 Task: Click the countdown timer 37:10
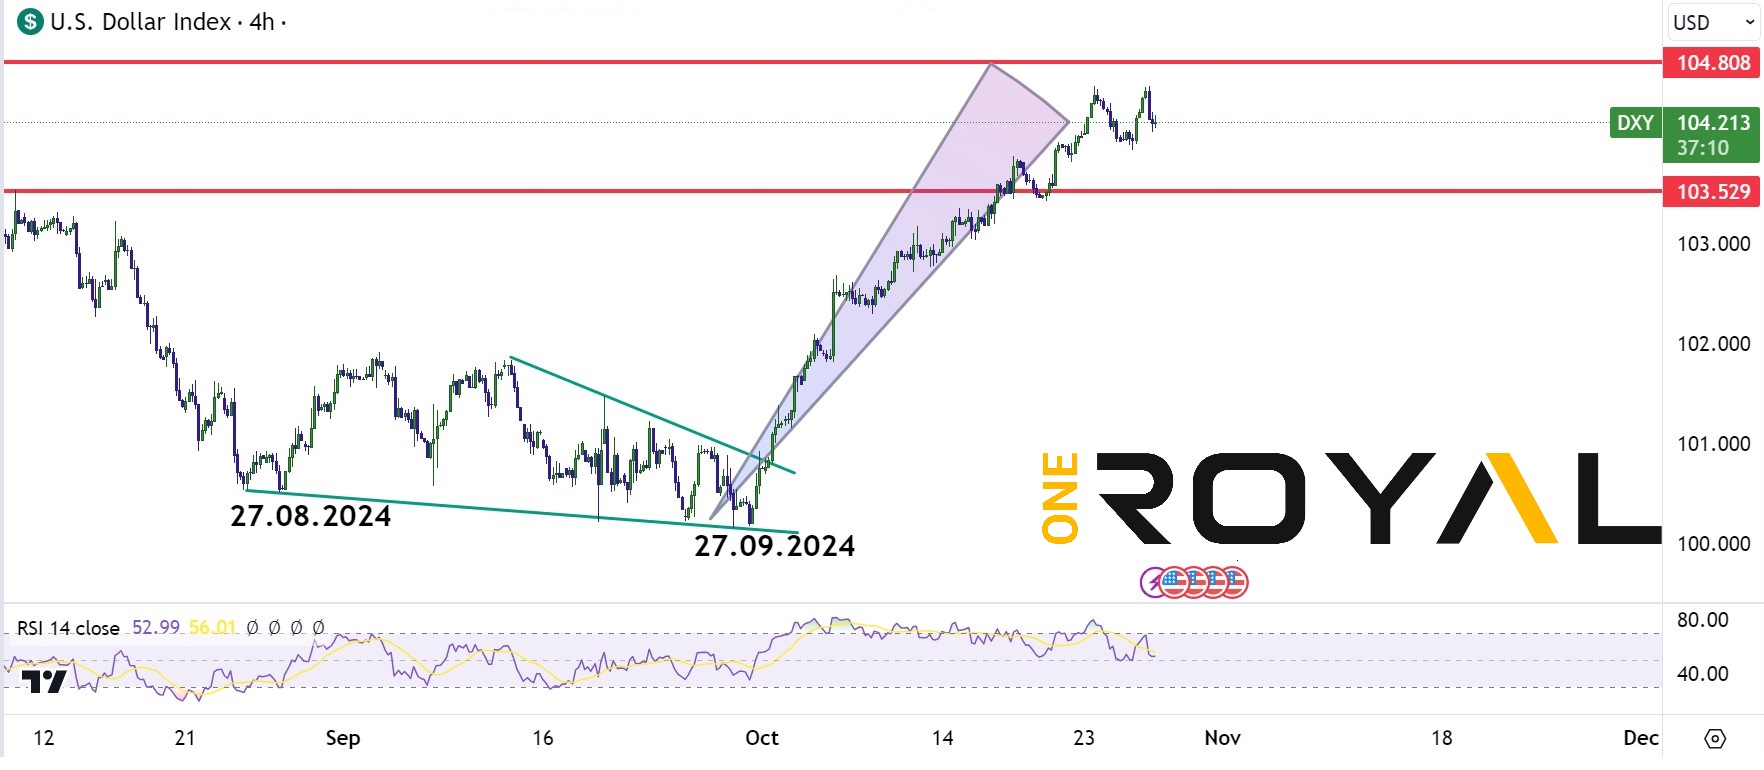[x=1702, y=148]
